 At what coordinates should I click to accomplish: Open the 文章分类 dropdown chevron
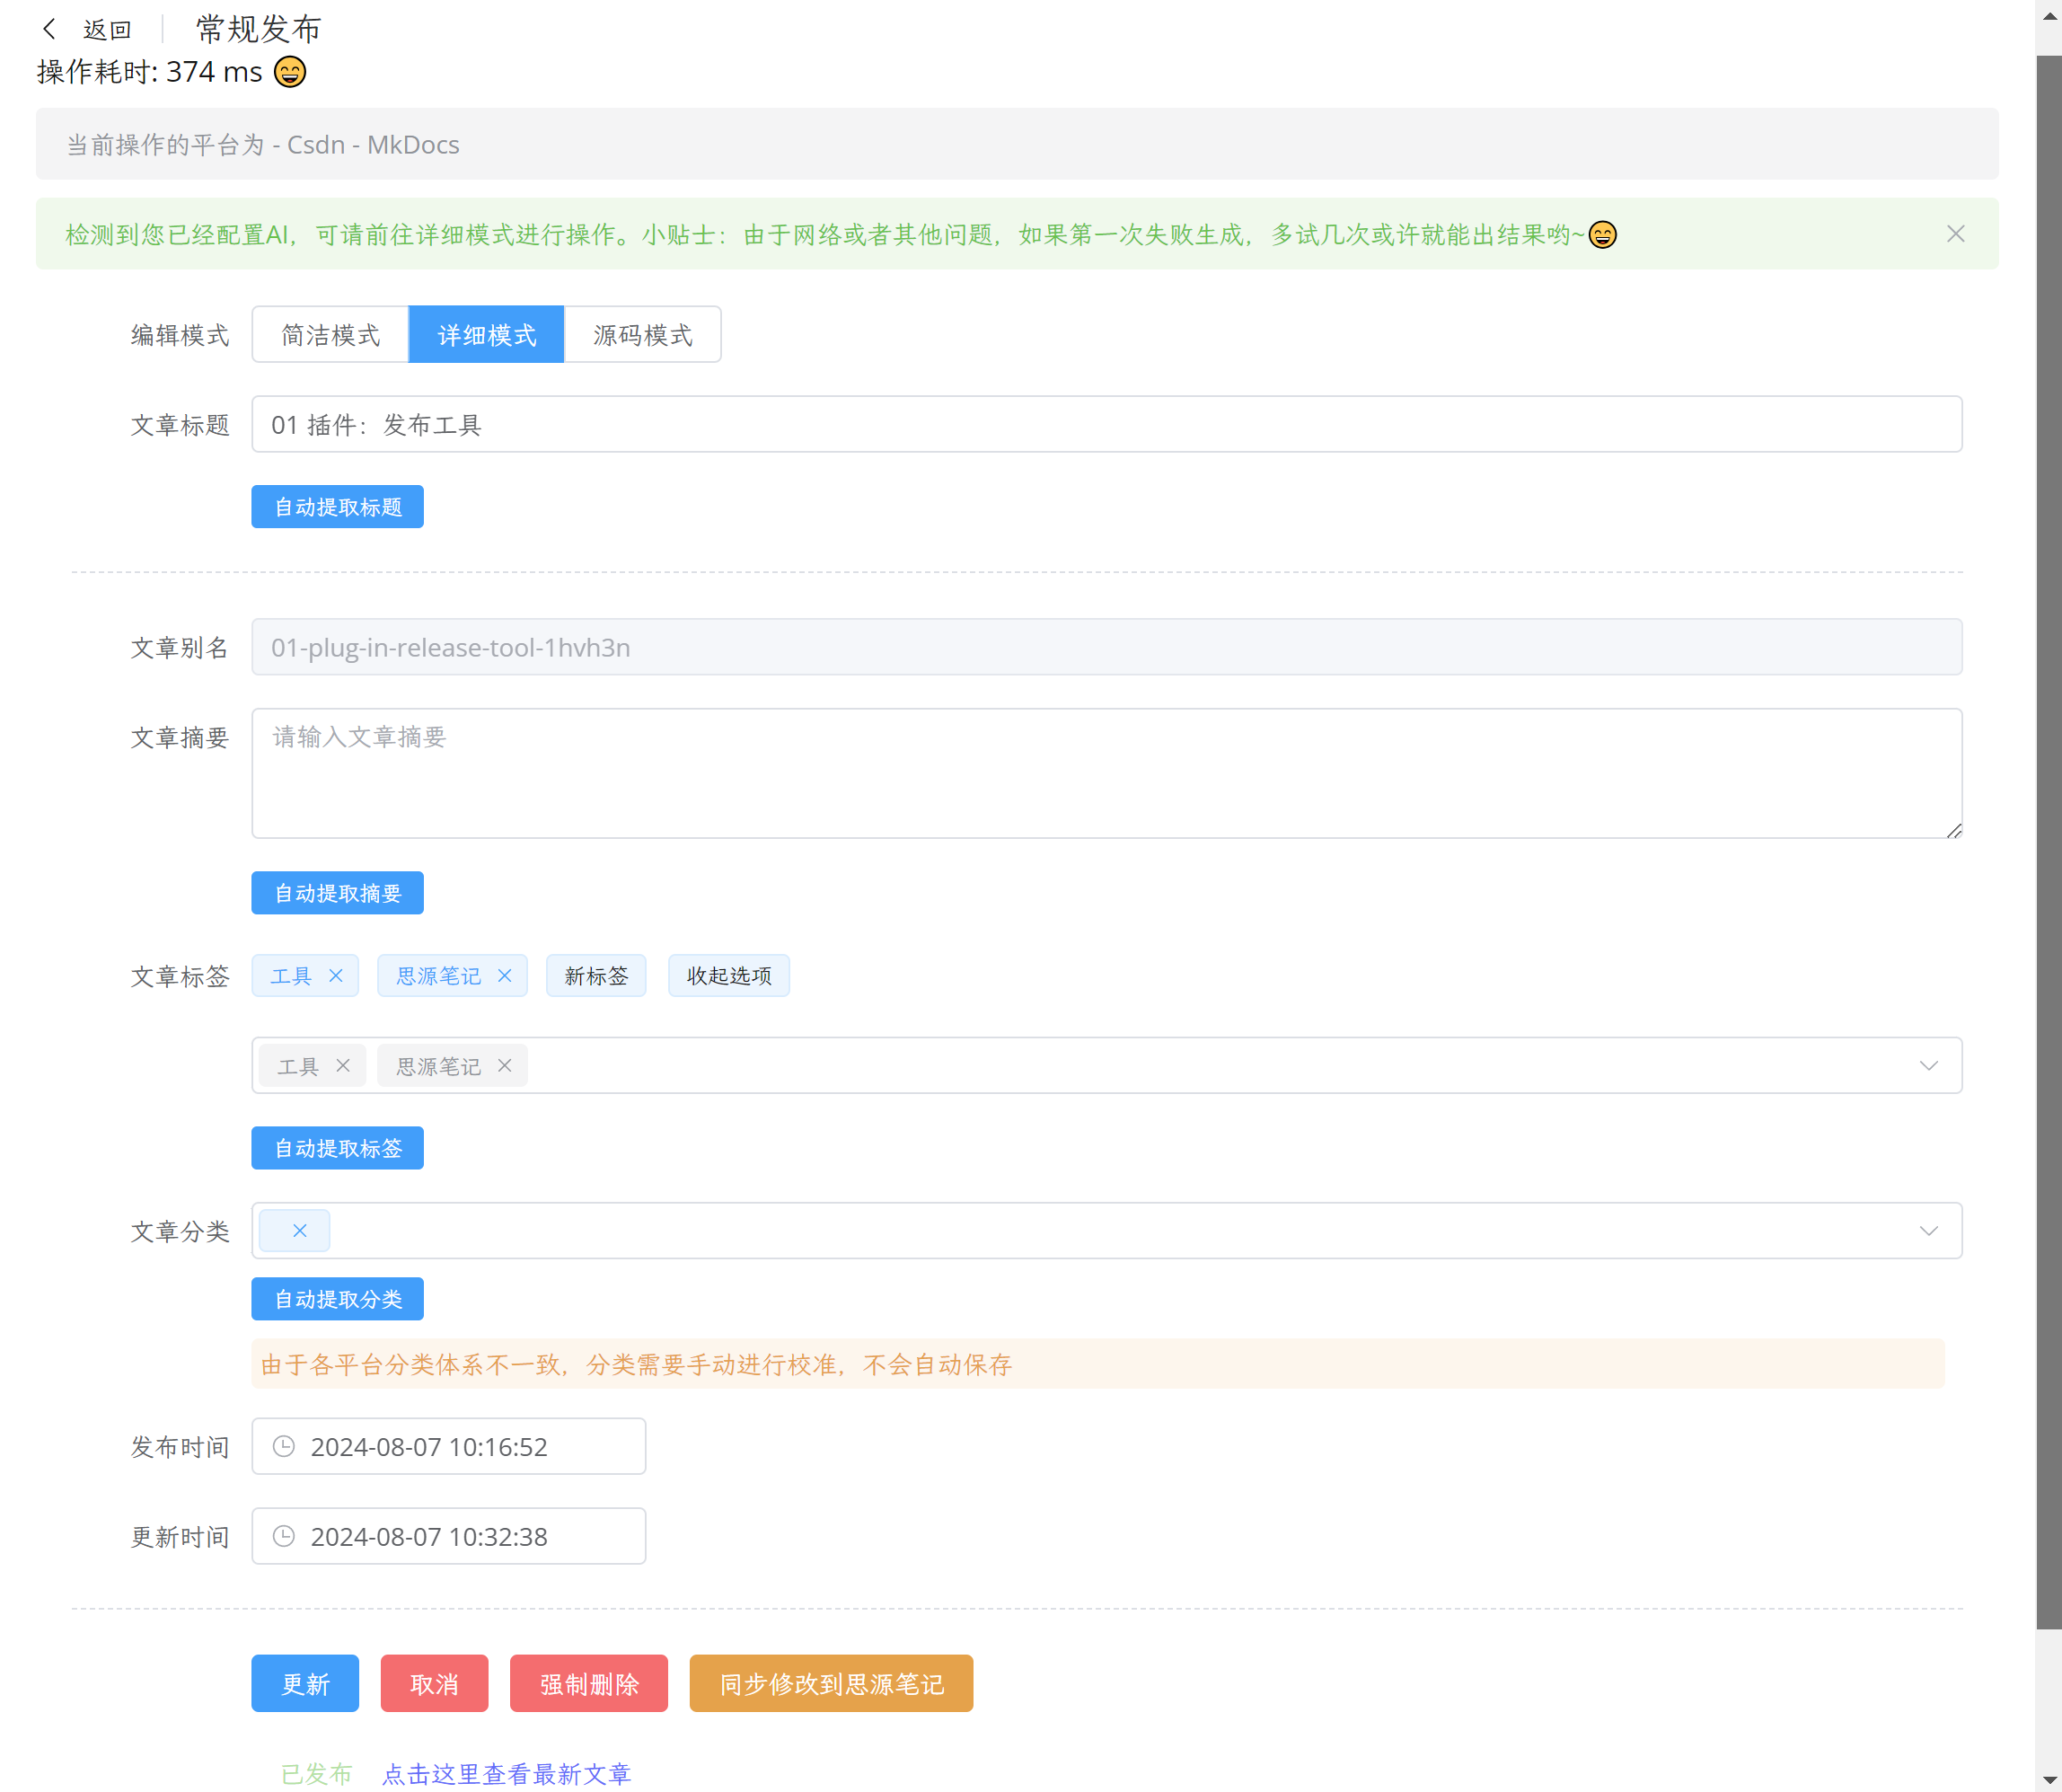click(1928, 1230)
